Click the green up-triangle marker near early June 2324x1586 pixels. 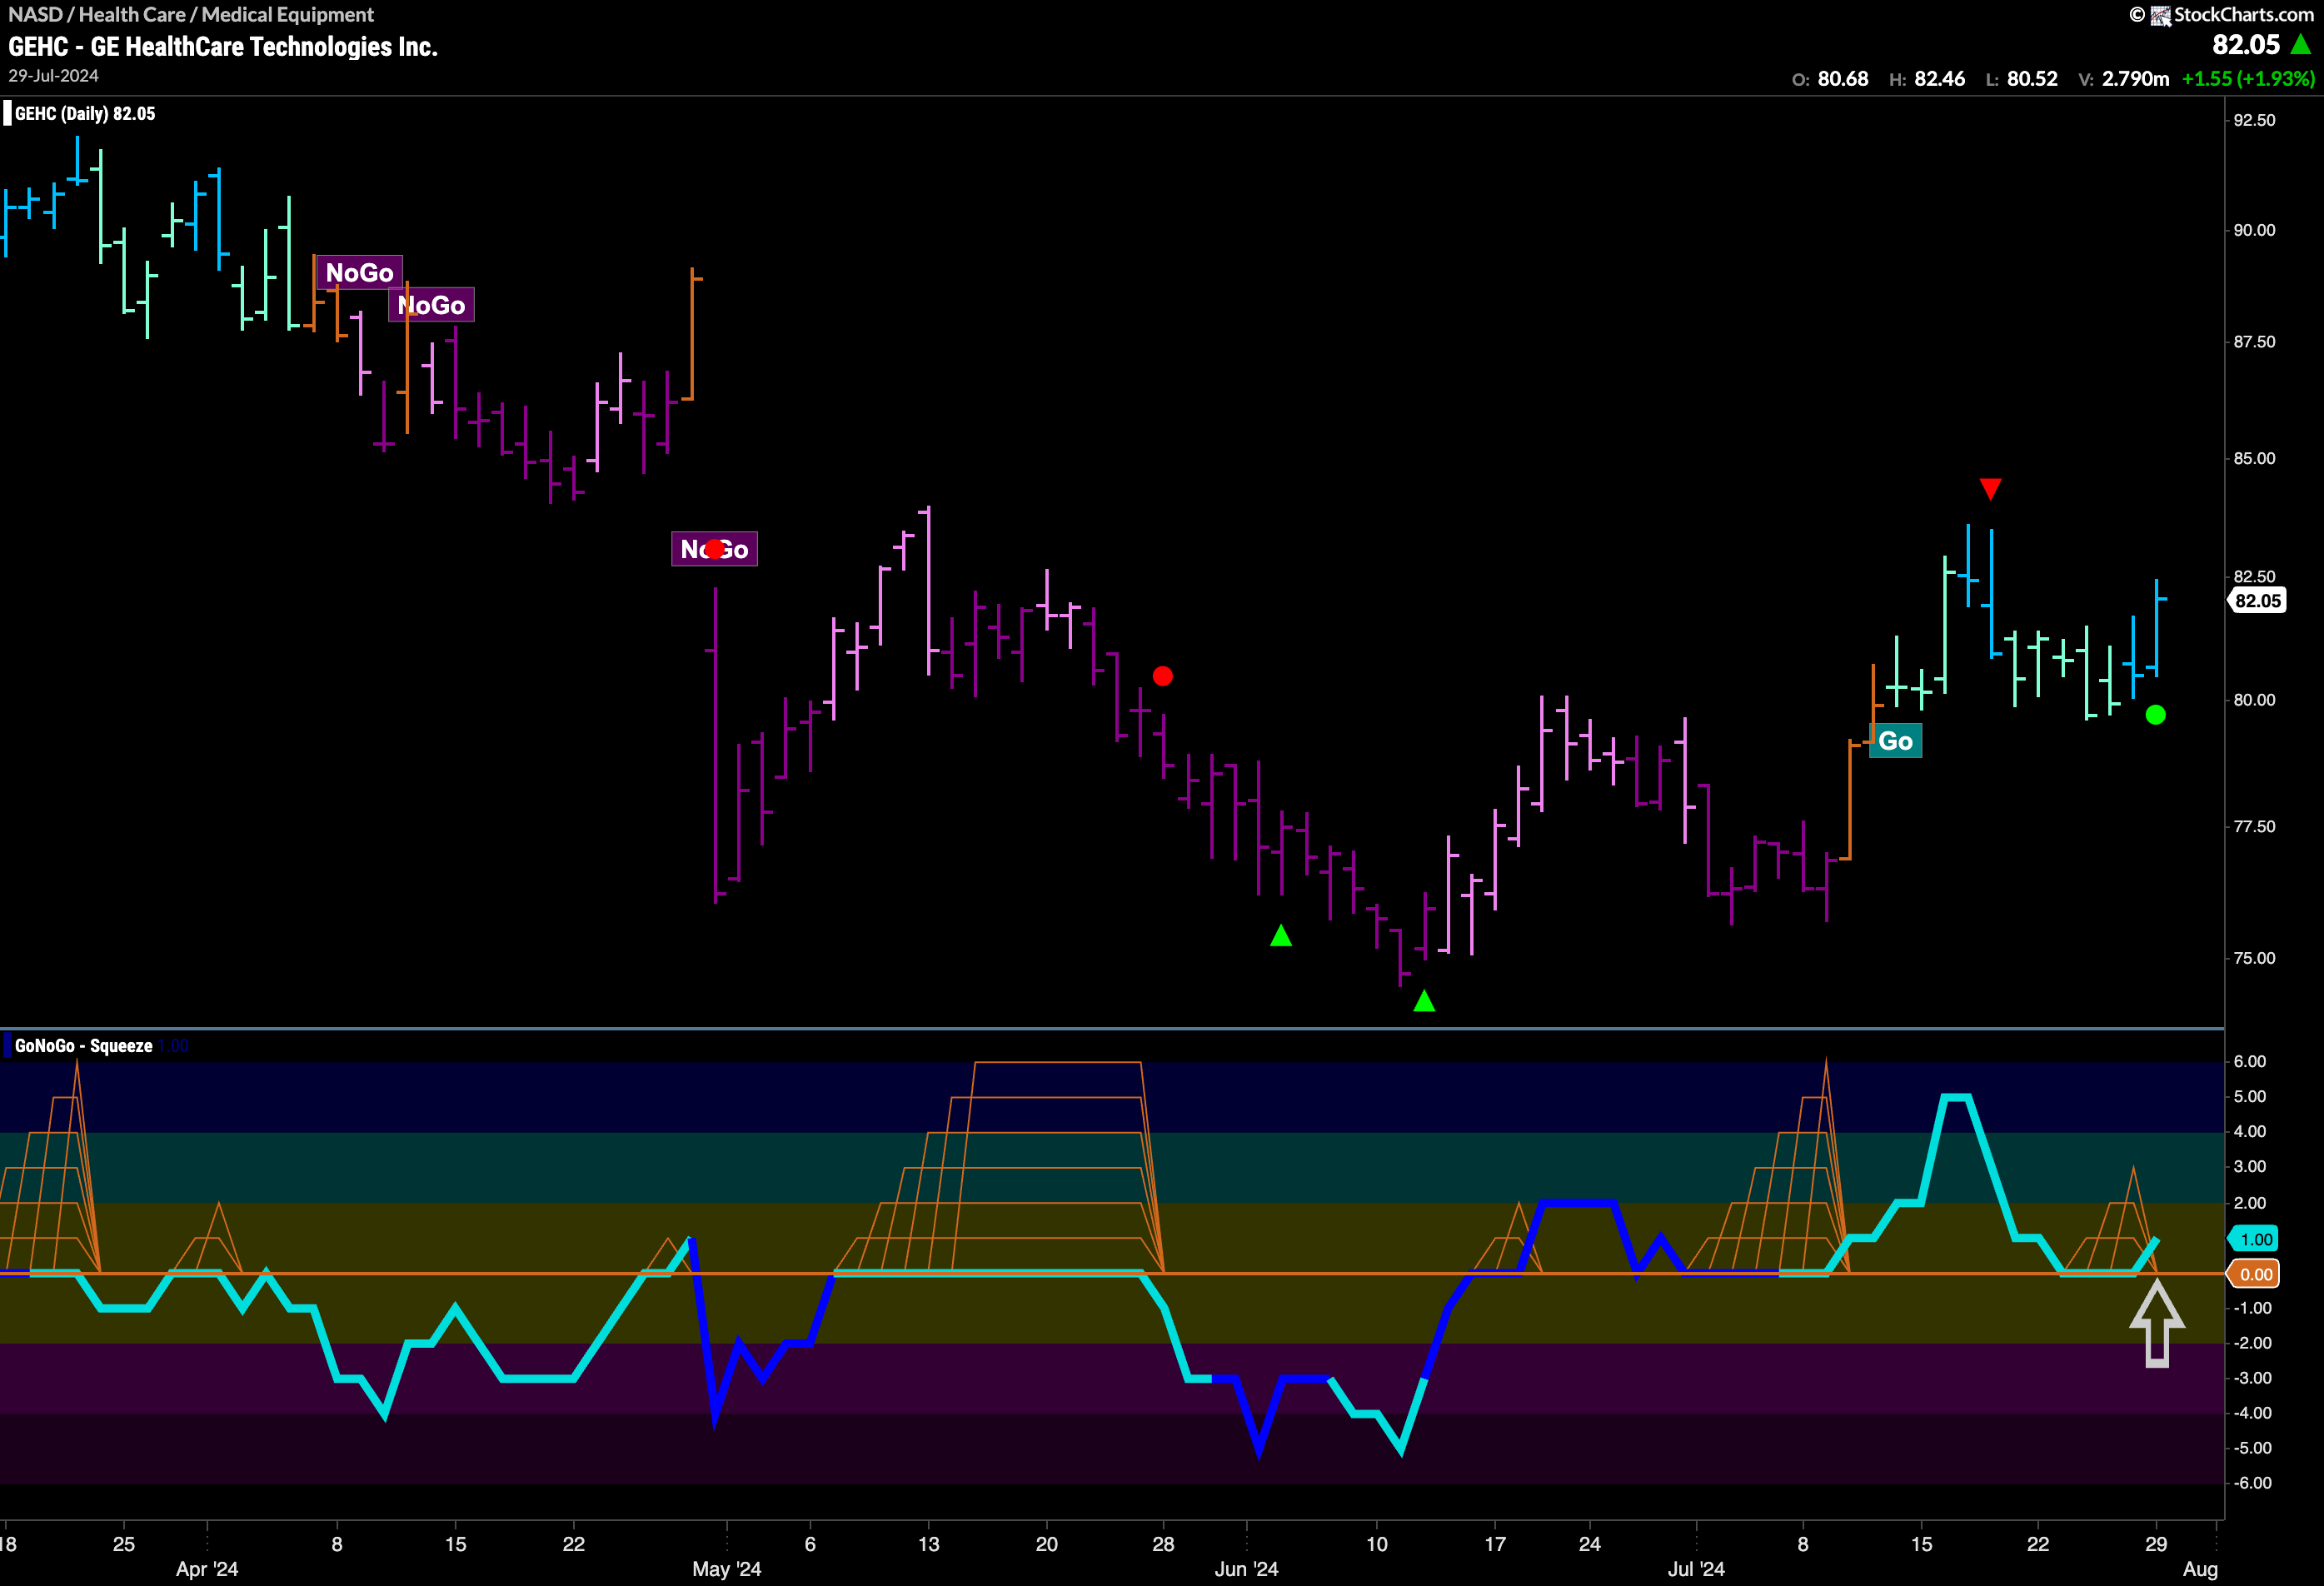(1281, 935)
